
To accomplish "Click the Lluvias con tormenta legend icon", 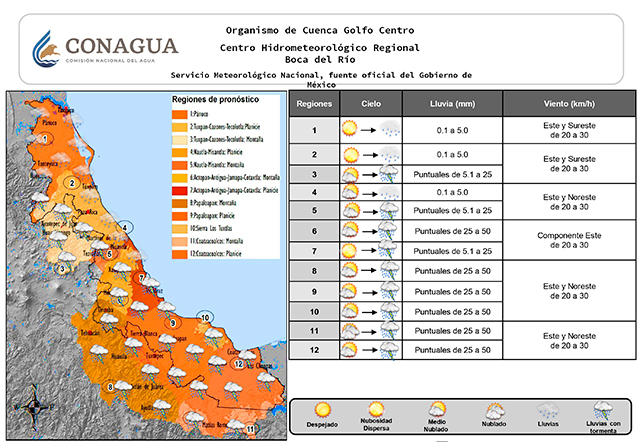I will coord(602,409).
